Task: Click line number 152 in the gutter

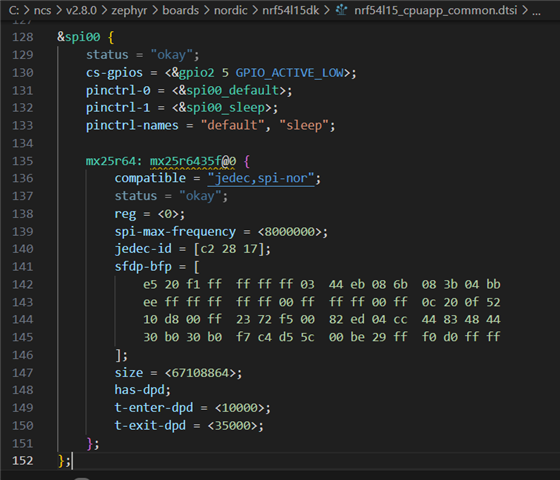Action: [x=22, y=461]
